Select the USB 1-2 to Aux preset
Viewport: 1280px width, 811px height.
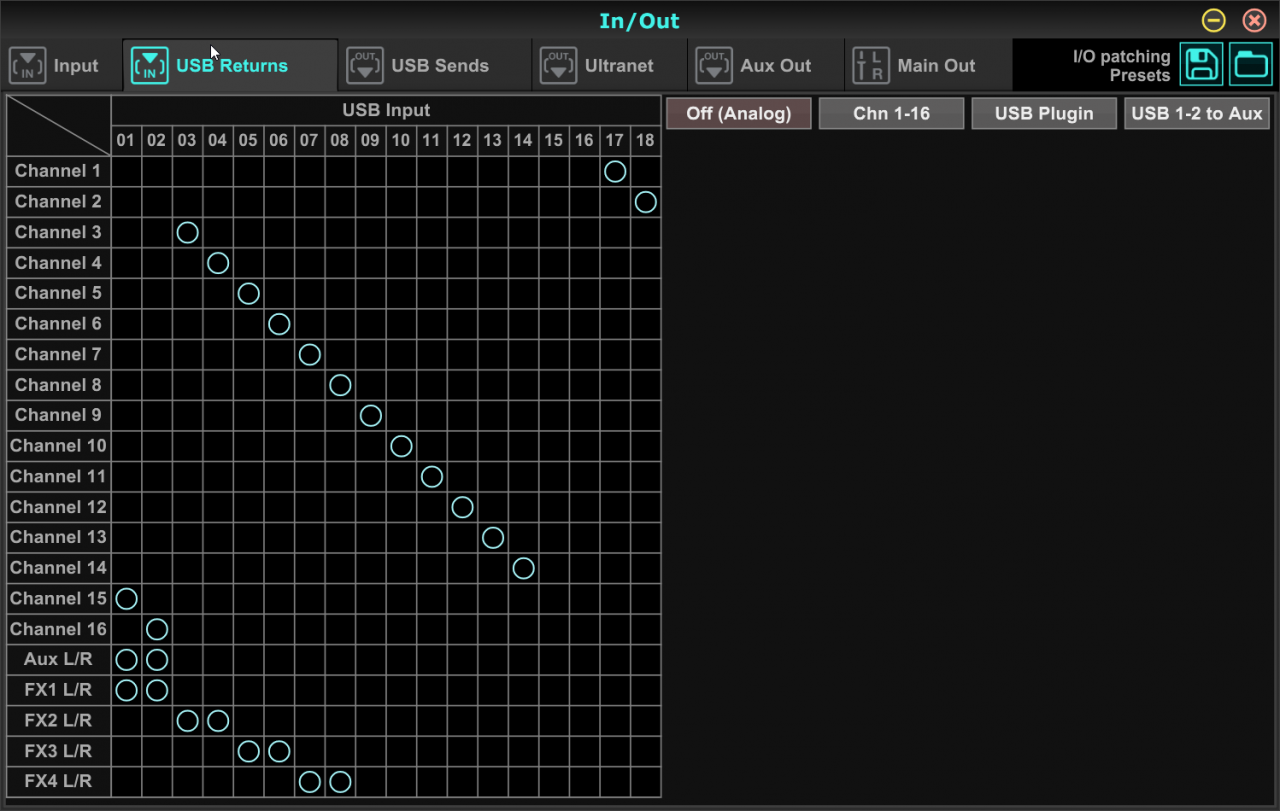coord(1197,114)
